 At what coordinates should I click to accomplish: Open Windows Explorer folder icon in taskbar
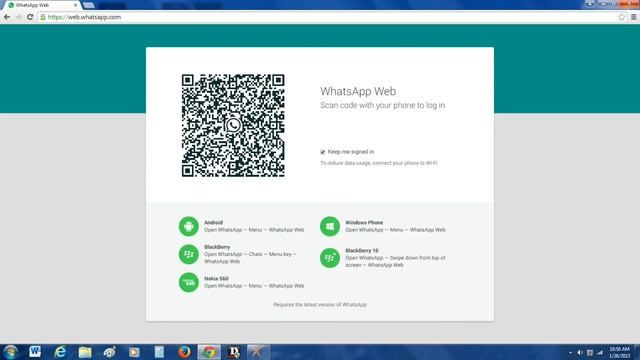tap(85, 352)
